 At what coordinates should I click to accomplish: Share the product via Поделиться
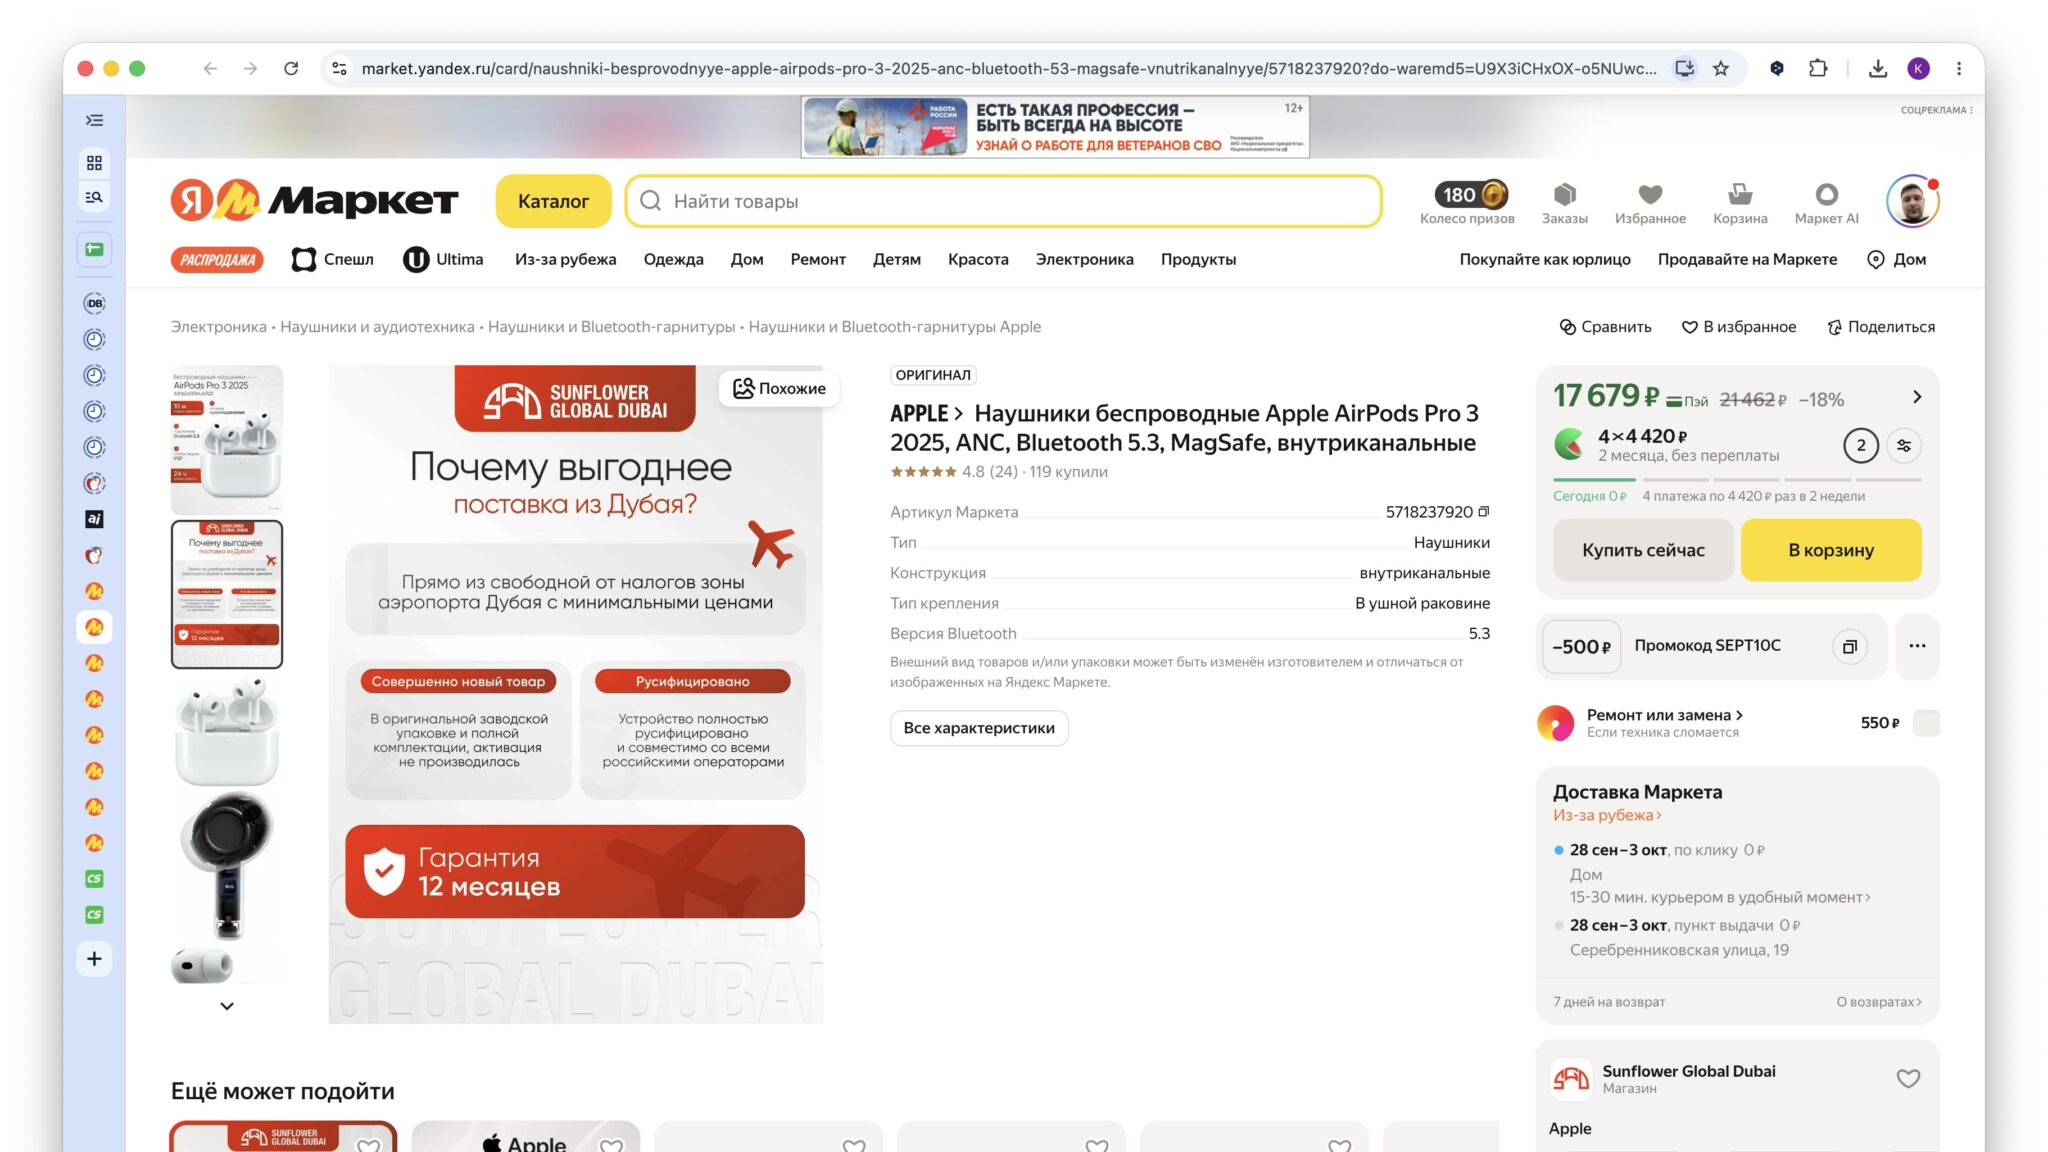[1881, 327]
